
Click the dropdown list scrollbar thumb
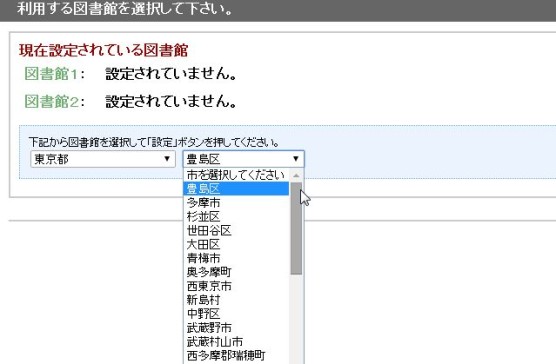click(296, 229)
